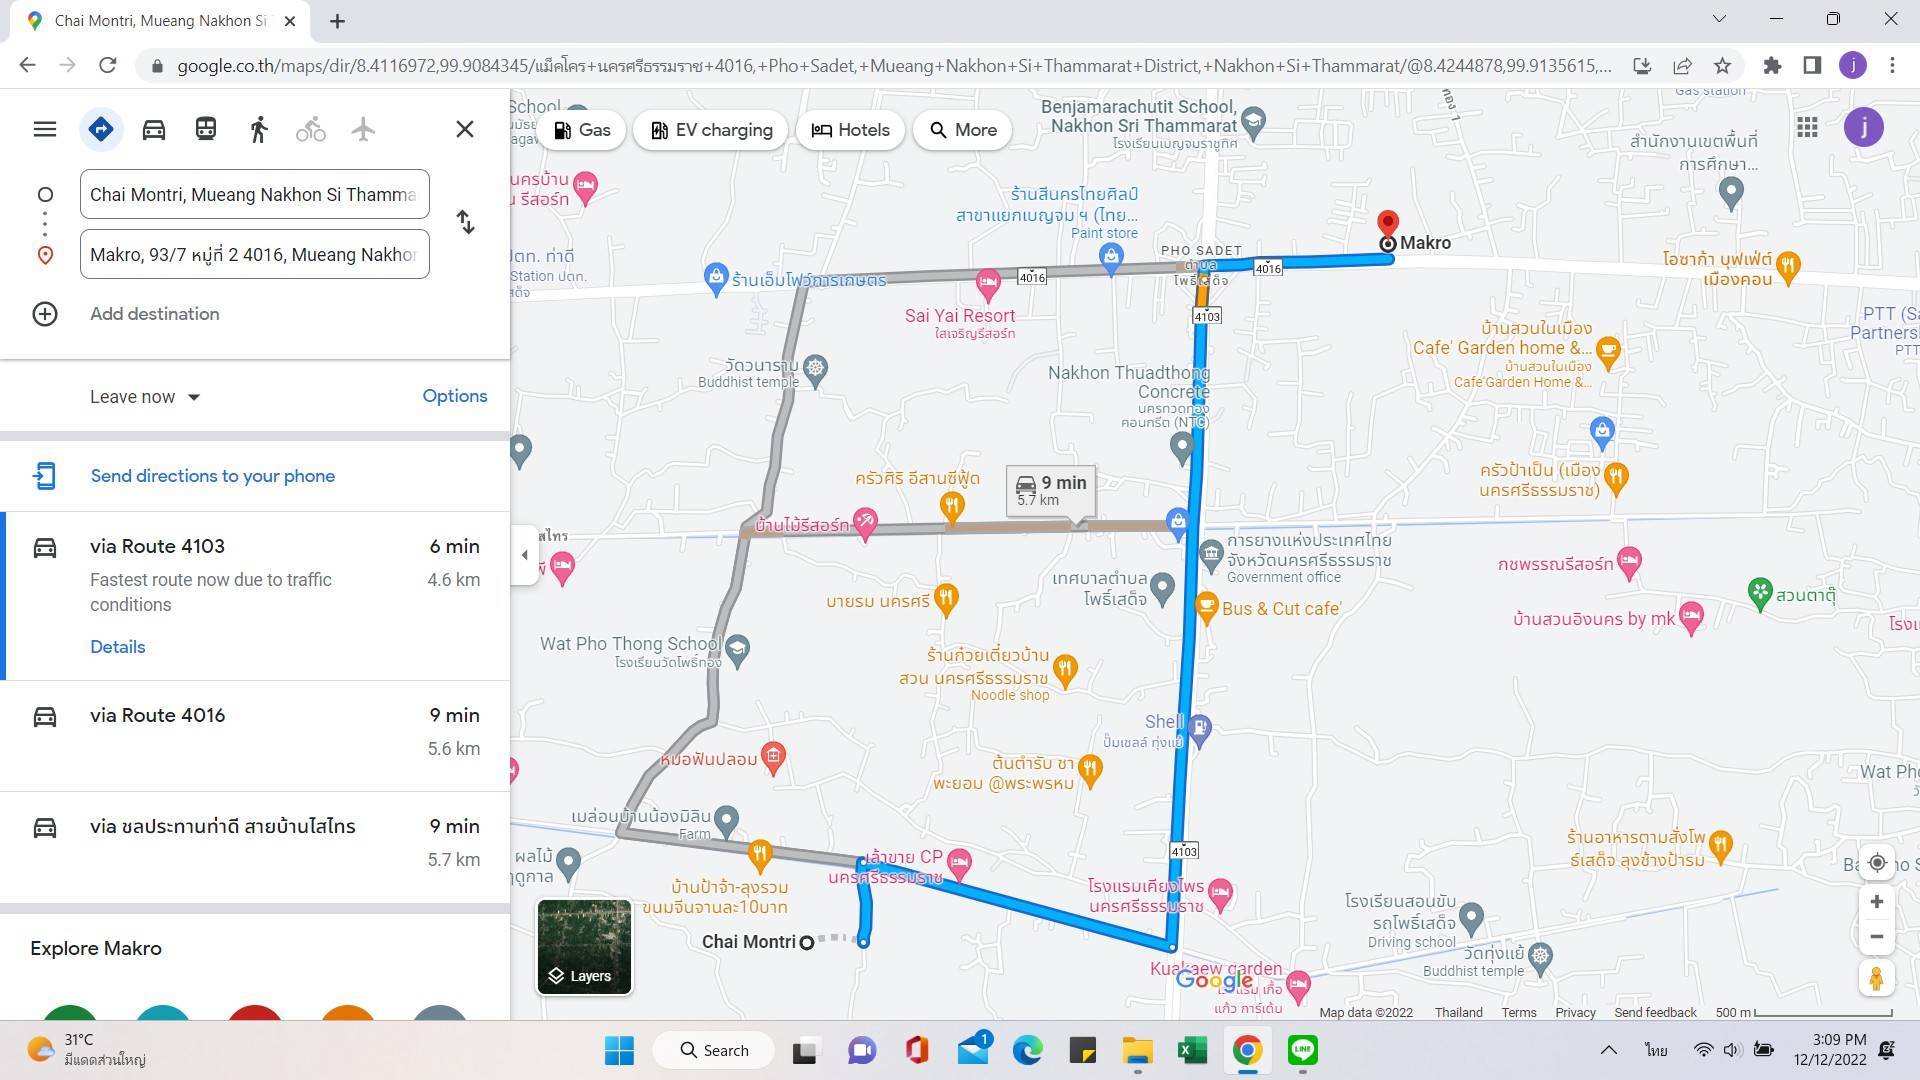Select the driving travel mode icon

click(x=153, y=130)
